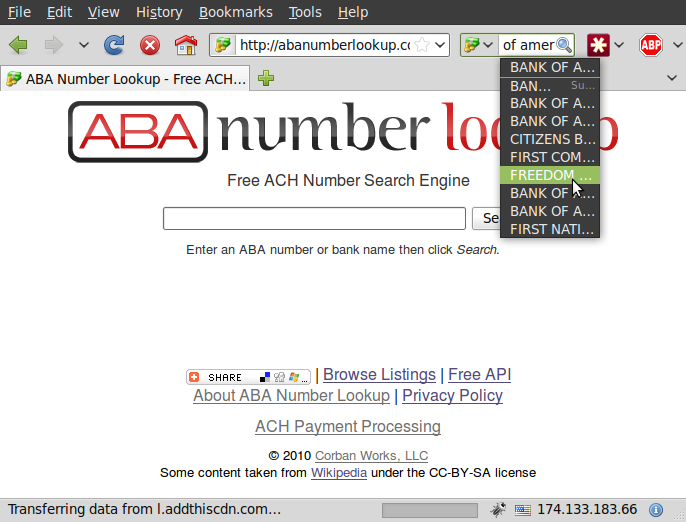This screenshot has width=686, height=522.
Task: Select the 'FIRST COM...' suggestion
Action: (550, 157)
